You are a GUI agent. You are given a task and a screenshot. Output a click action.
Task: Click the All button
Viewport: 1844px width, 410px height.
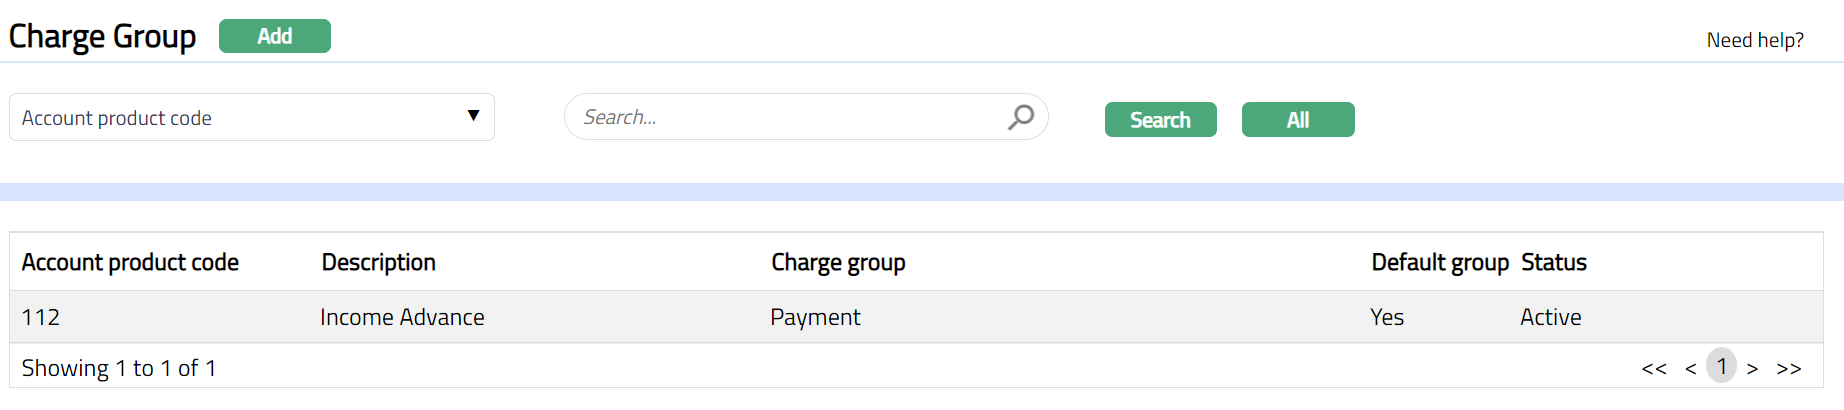(1297, 120)
